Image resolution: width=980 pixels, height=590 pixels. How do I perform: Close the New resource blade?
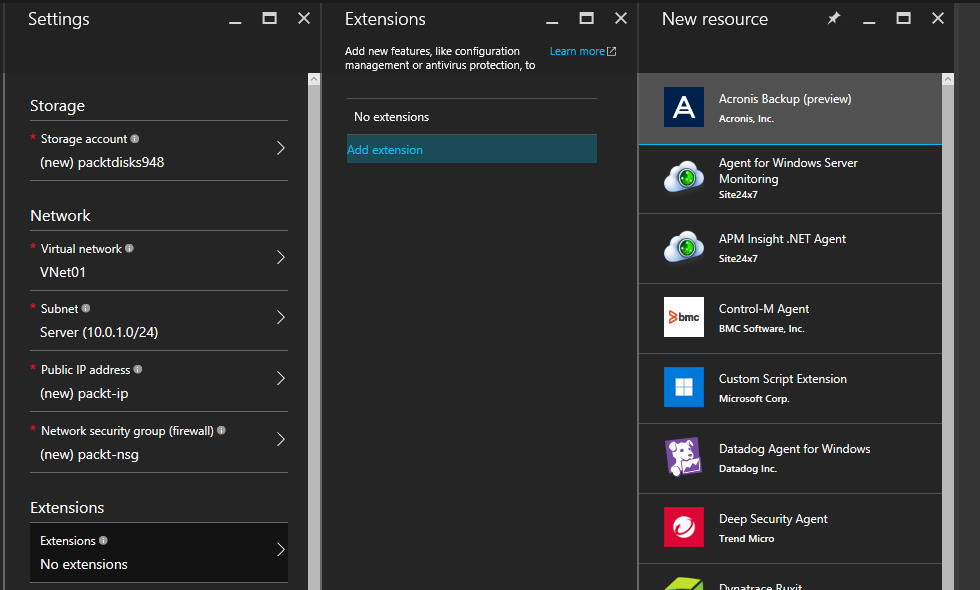[x=938, y=19]
